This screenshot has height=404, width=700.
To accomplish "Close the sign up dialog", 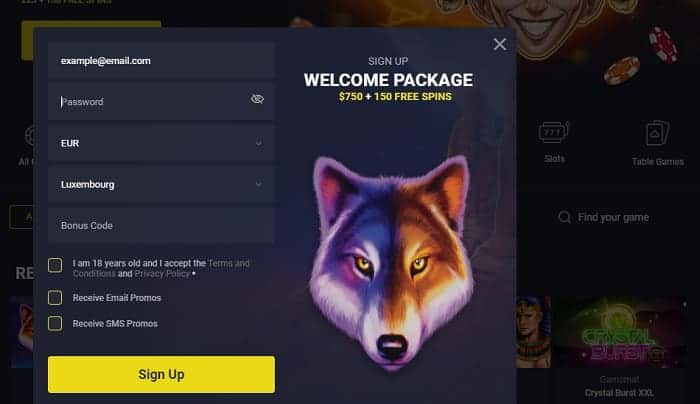I will [500, 44].
